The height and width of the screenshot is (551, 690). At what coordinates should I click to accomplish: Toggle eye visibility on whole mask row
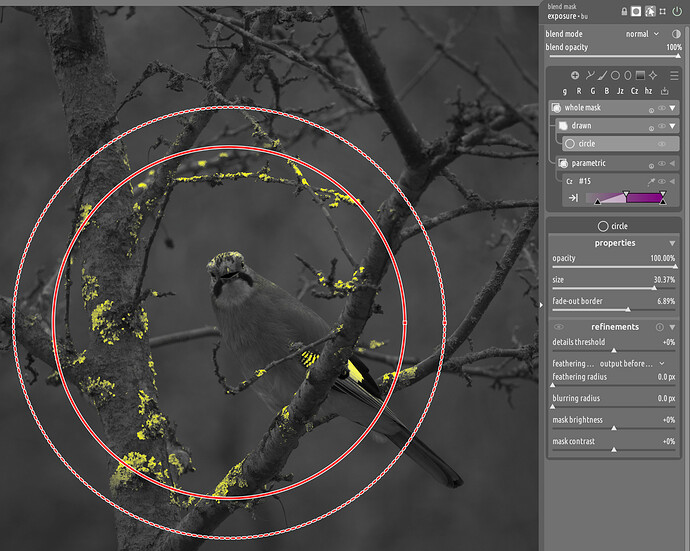[661, 108]
